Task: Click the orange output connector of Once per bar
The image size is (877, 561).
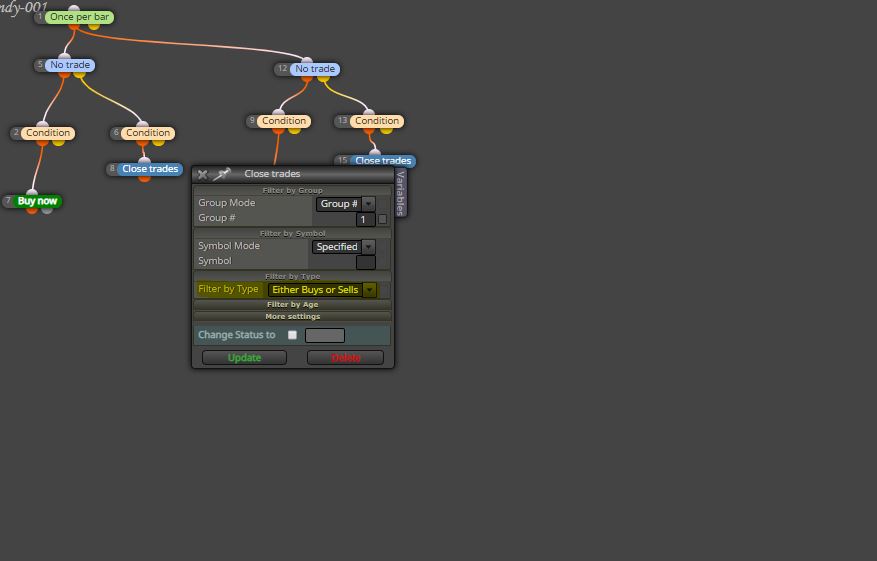Action: tap(74, 26)
